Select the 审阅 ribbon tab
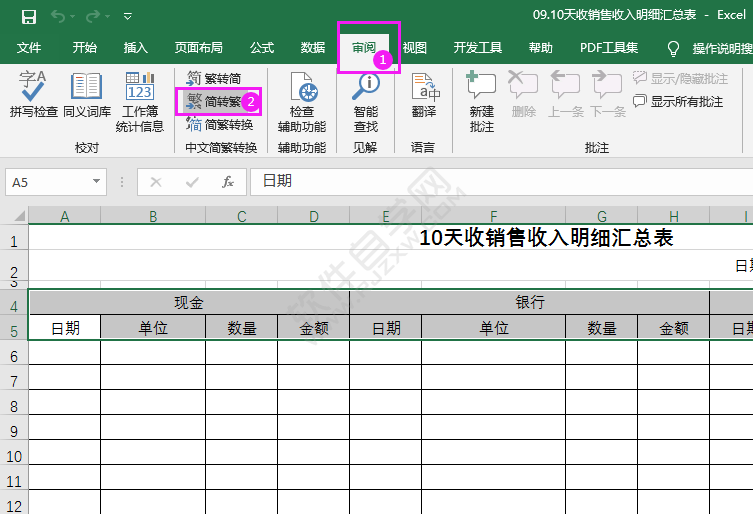This screenshot has width=753, height=514. point(364,48)
